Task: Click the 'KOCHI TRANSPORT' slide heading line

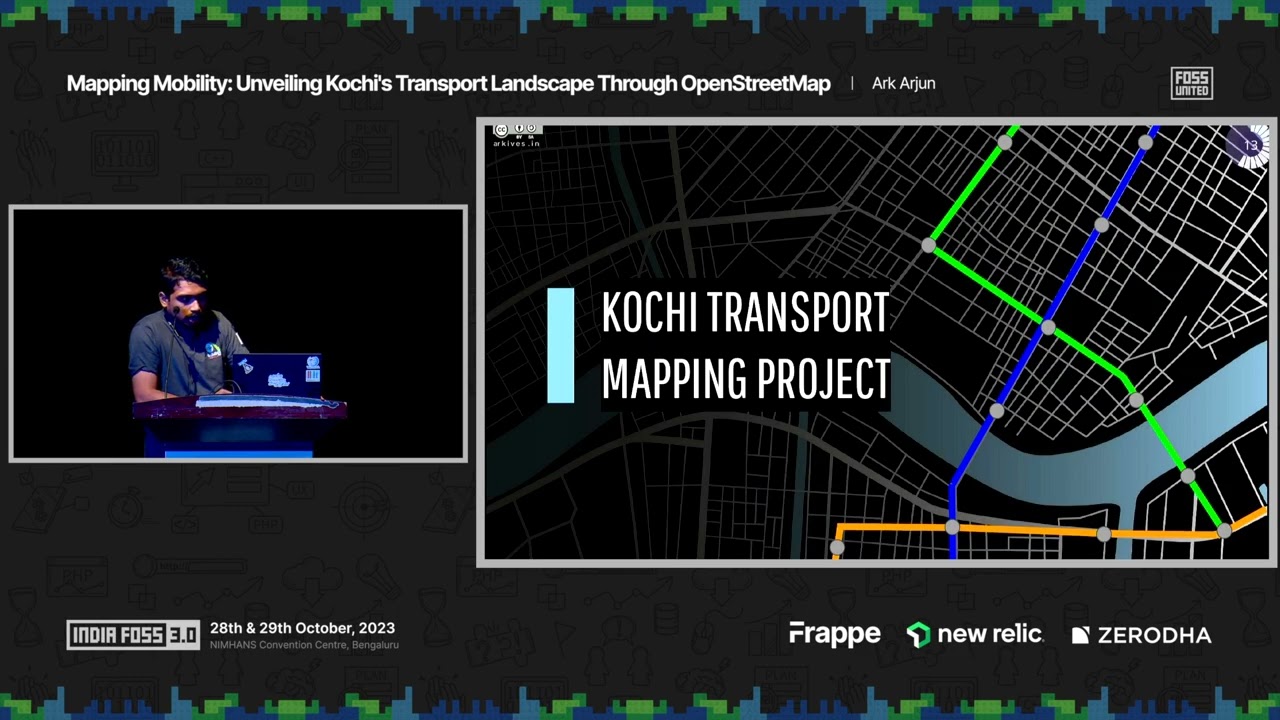Action: click(745, 313)
